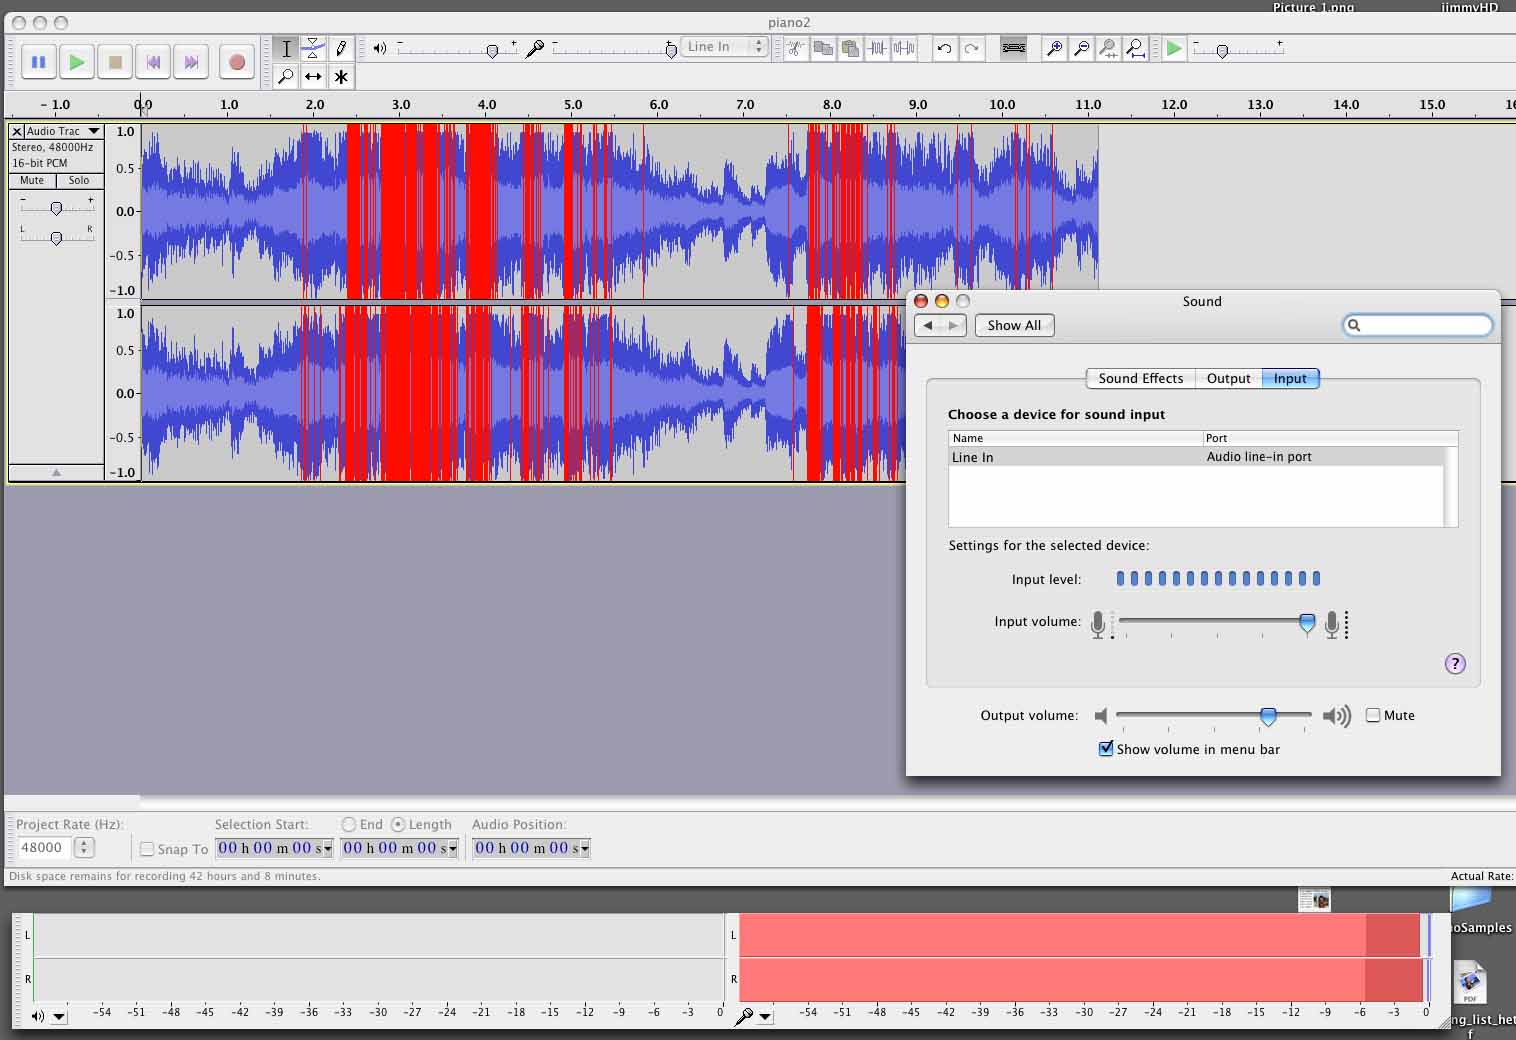Viewport: 1516px width, 1040px height.
Task: Open the Line In input source dropdown
Action: click(x=724, y=47)
